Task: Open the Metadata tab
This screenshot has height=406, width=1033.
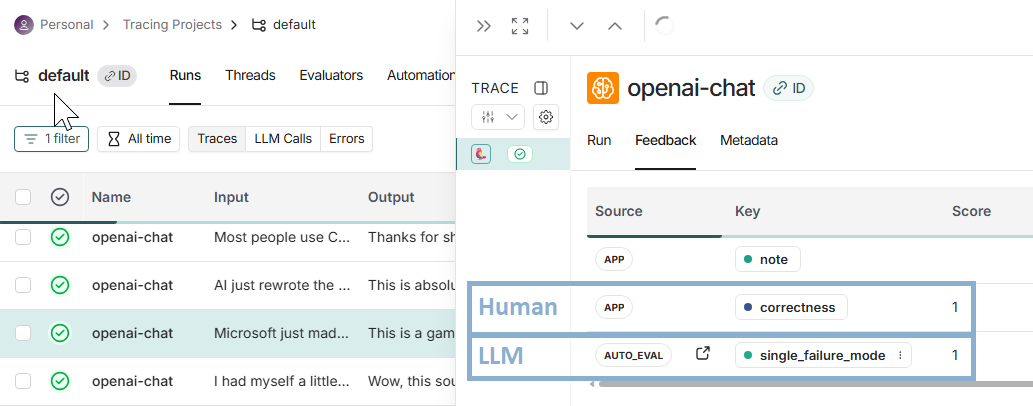Action: coord(749,140)
